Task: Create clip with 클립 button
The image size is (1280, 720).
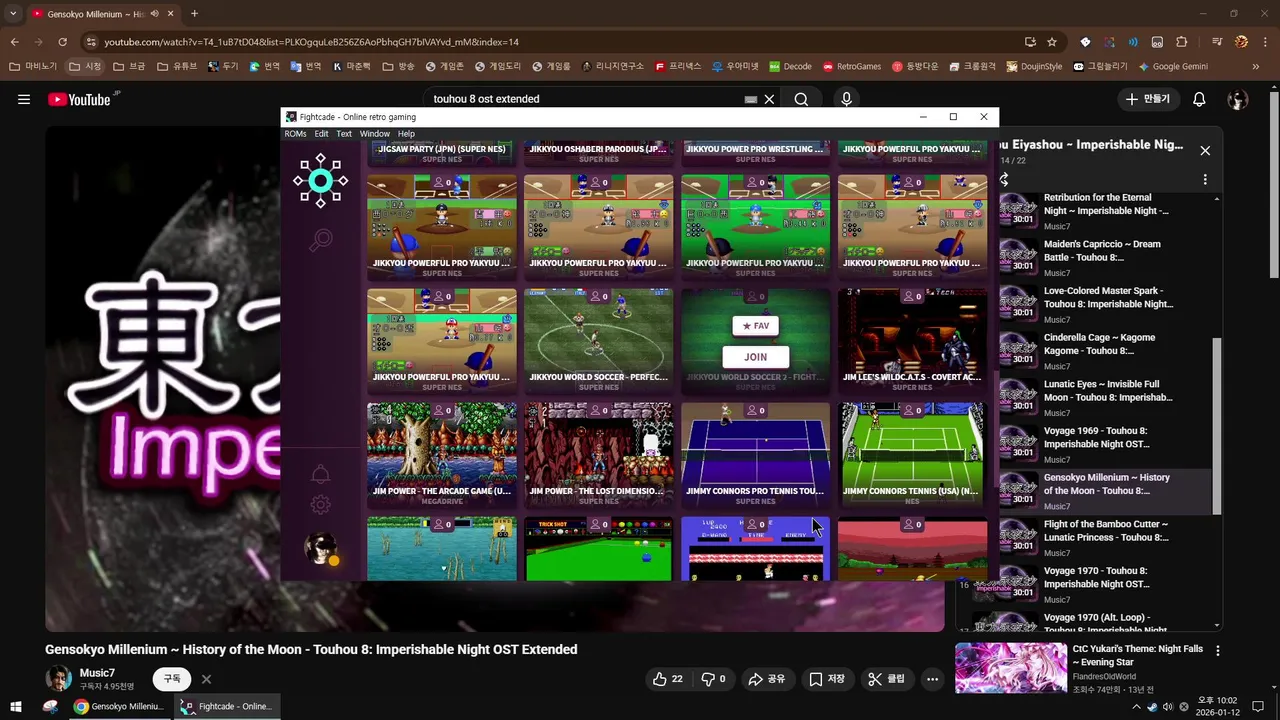Action: [x=887, y=679]
